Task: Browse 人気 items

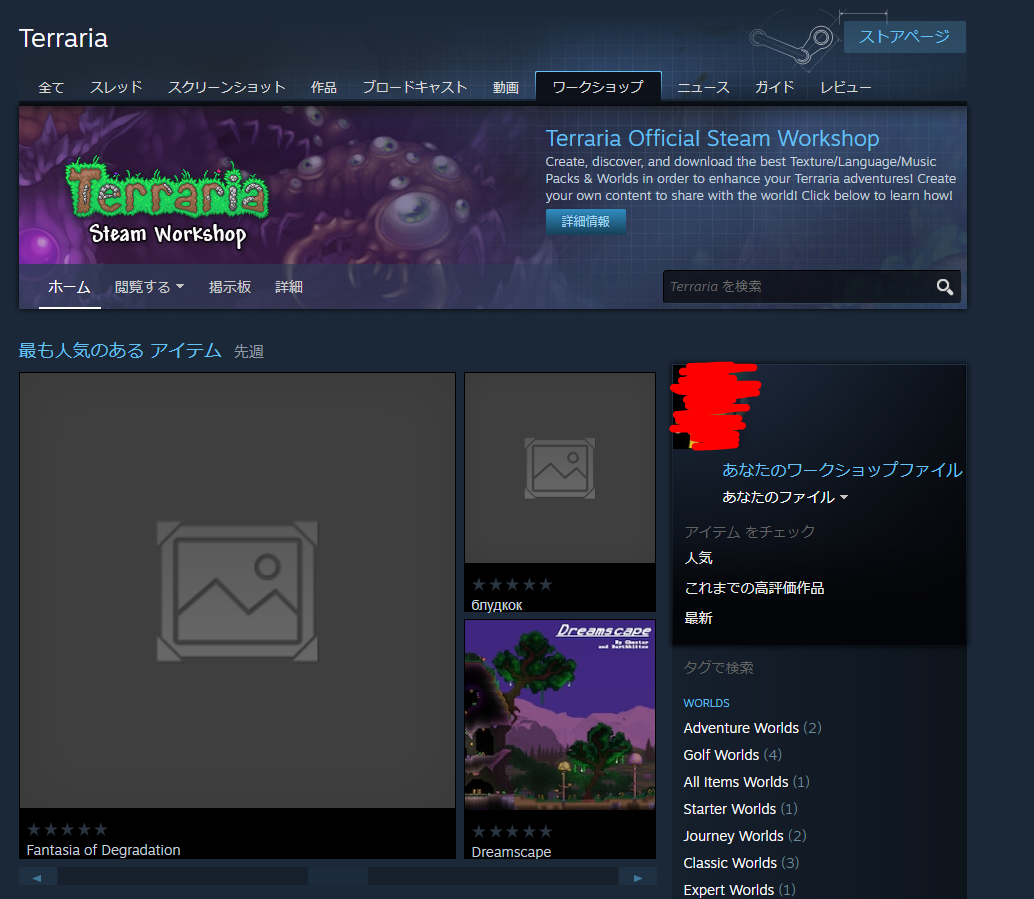Action: (698, 558)
